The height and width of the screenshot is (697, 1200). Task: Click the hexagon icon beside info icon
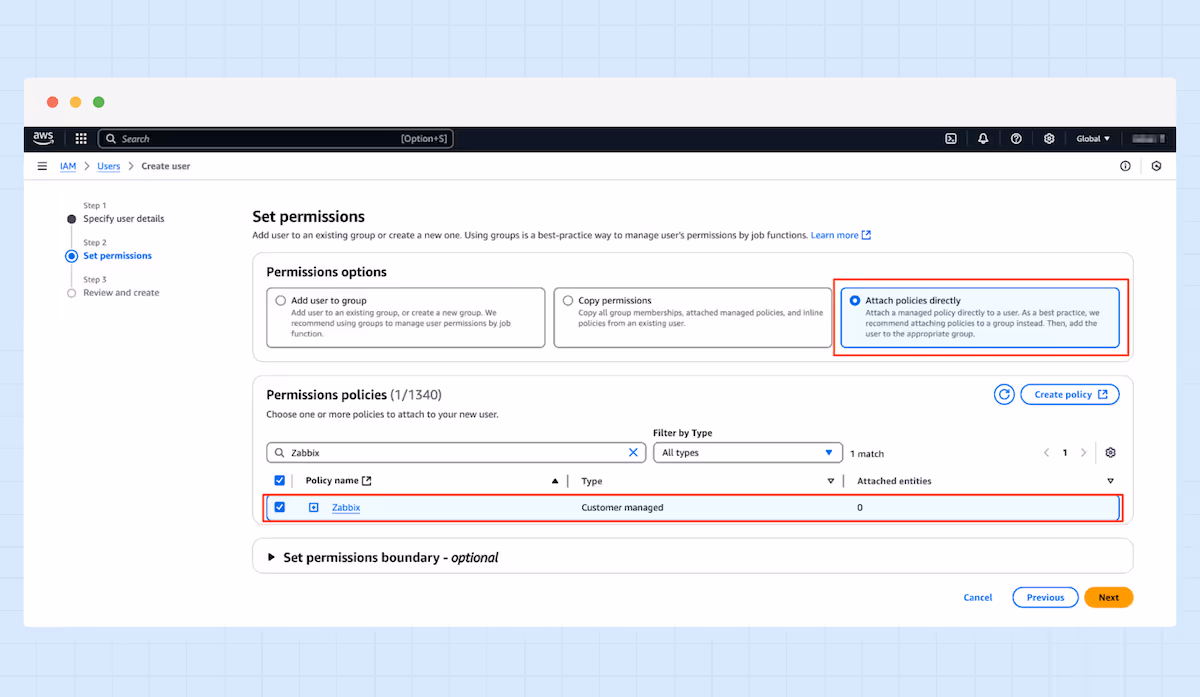1157,166
